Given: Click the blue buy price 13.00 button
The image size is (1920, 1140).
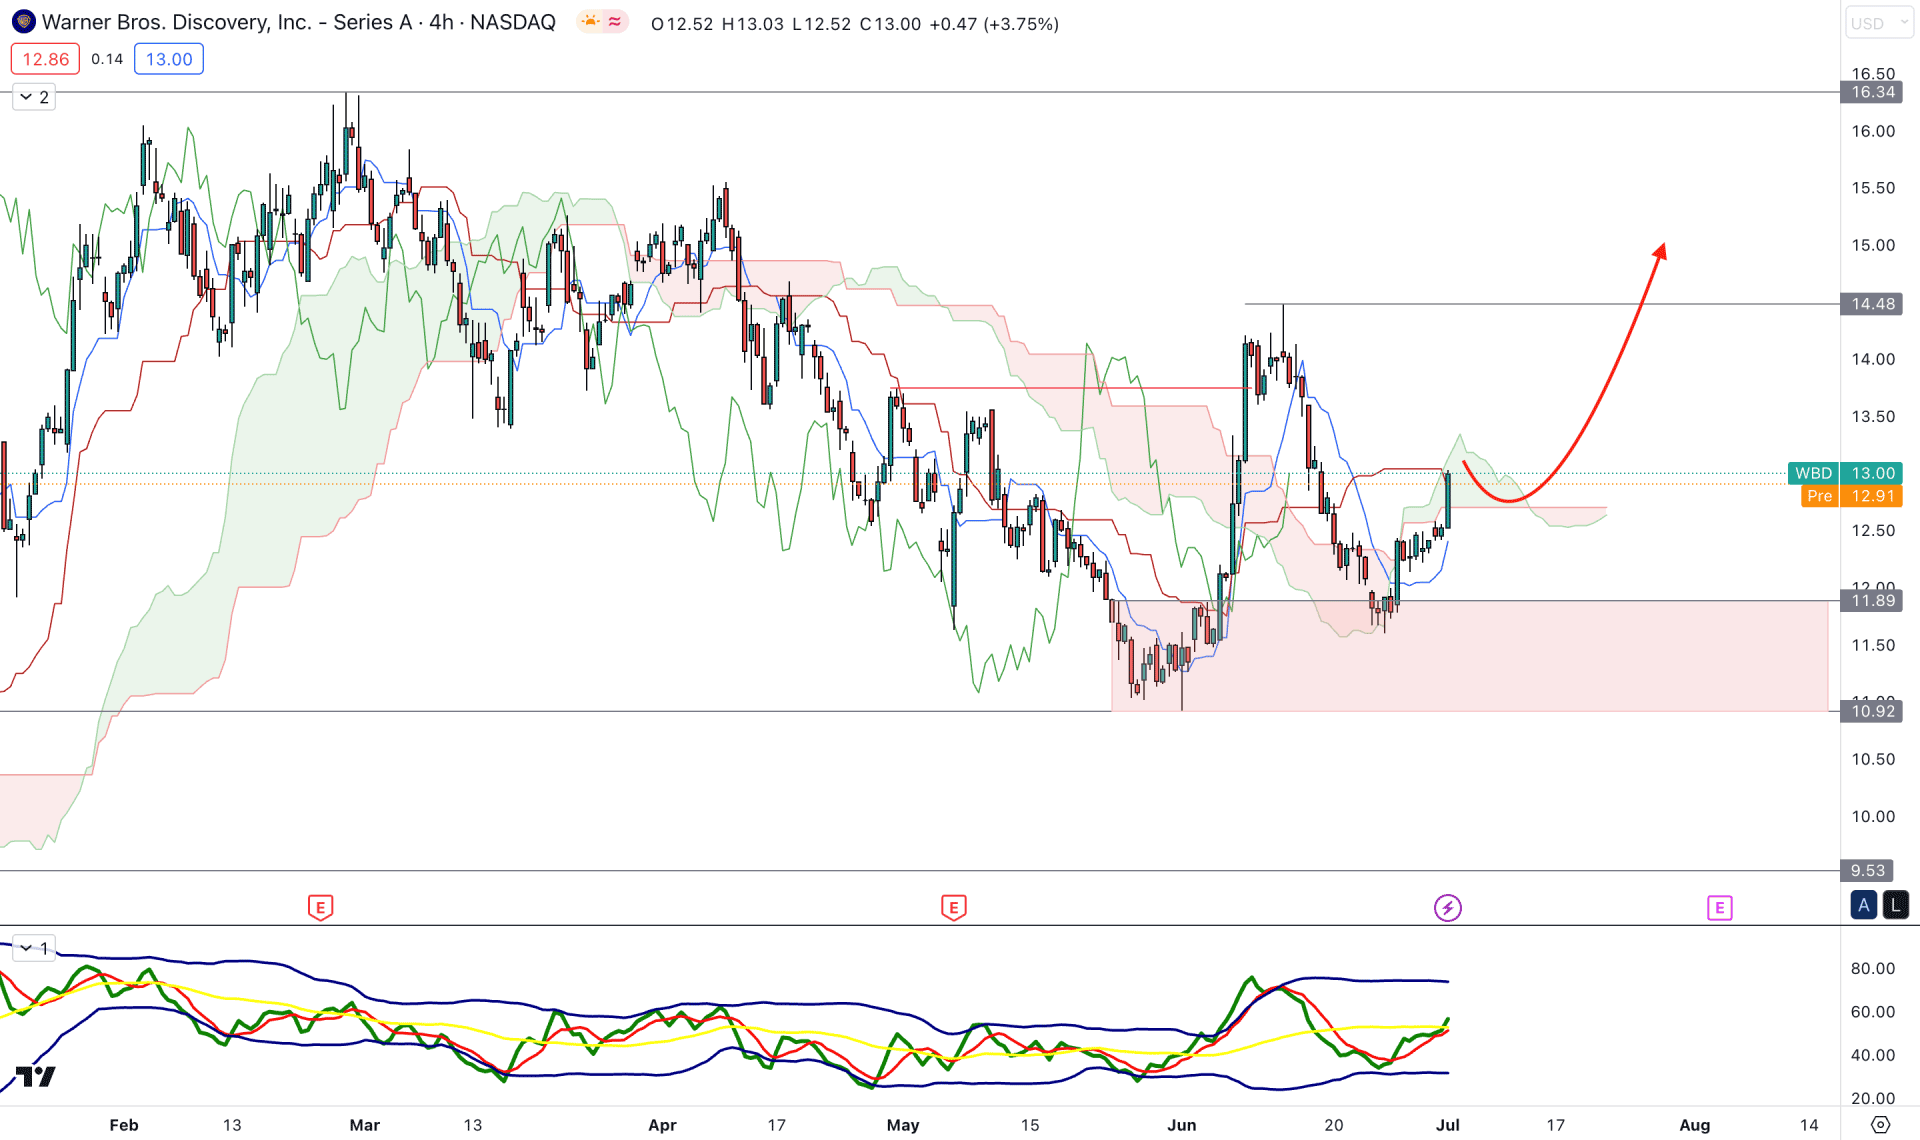Looking at the screenshot, I should [169, 59].
